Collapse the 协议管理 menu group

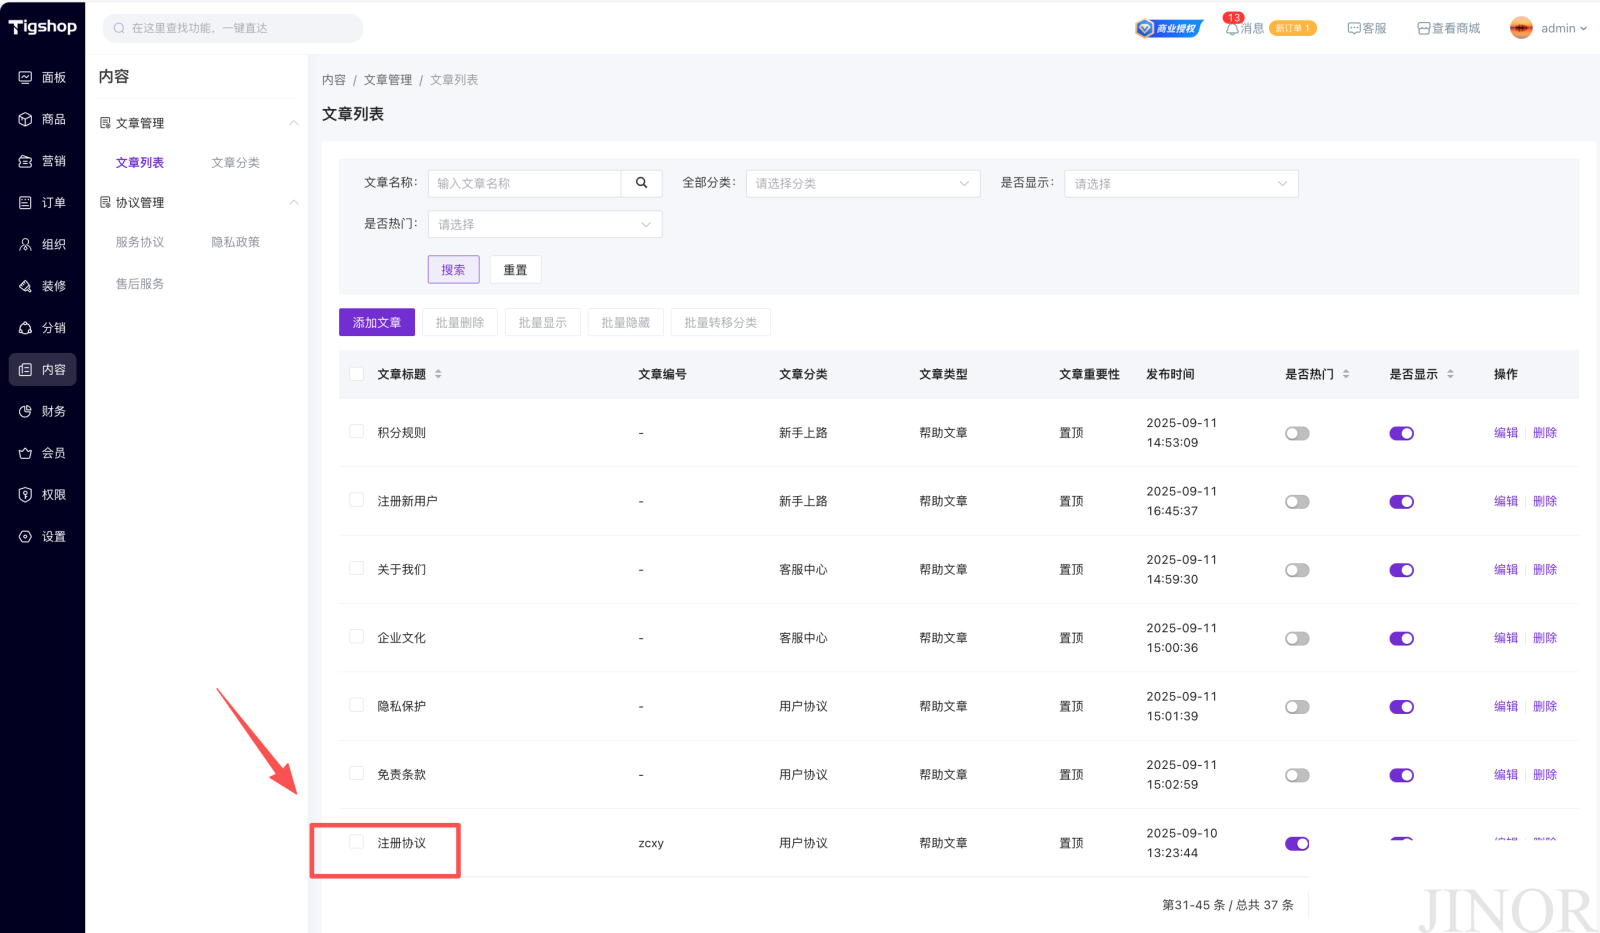click(294, 202)
